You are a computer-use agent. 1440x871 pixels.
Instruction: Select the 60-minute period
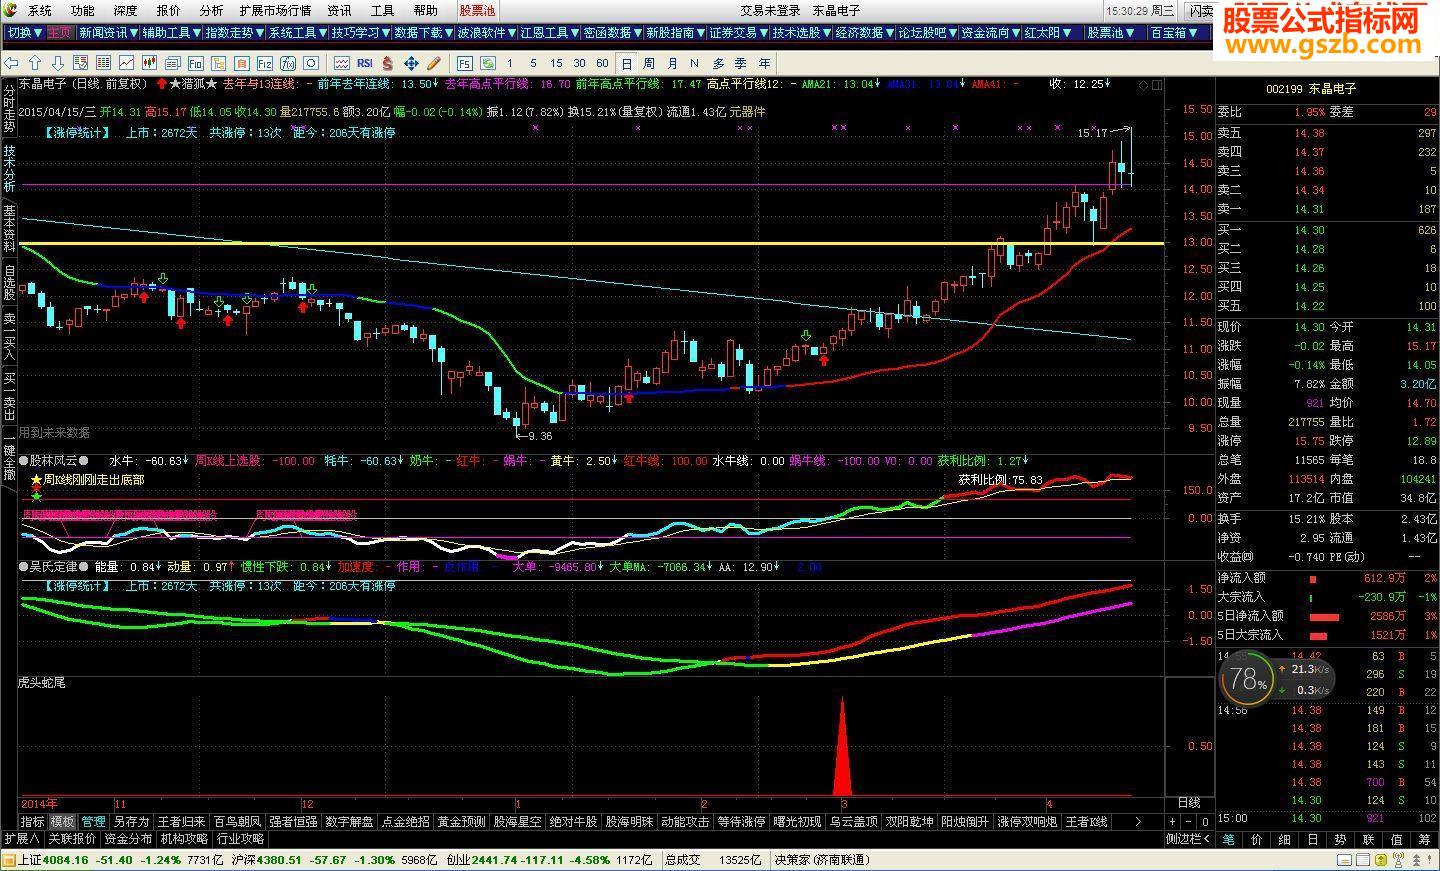[x=602, y=62]
